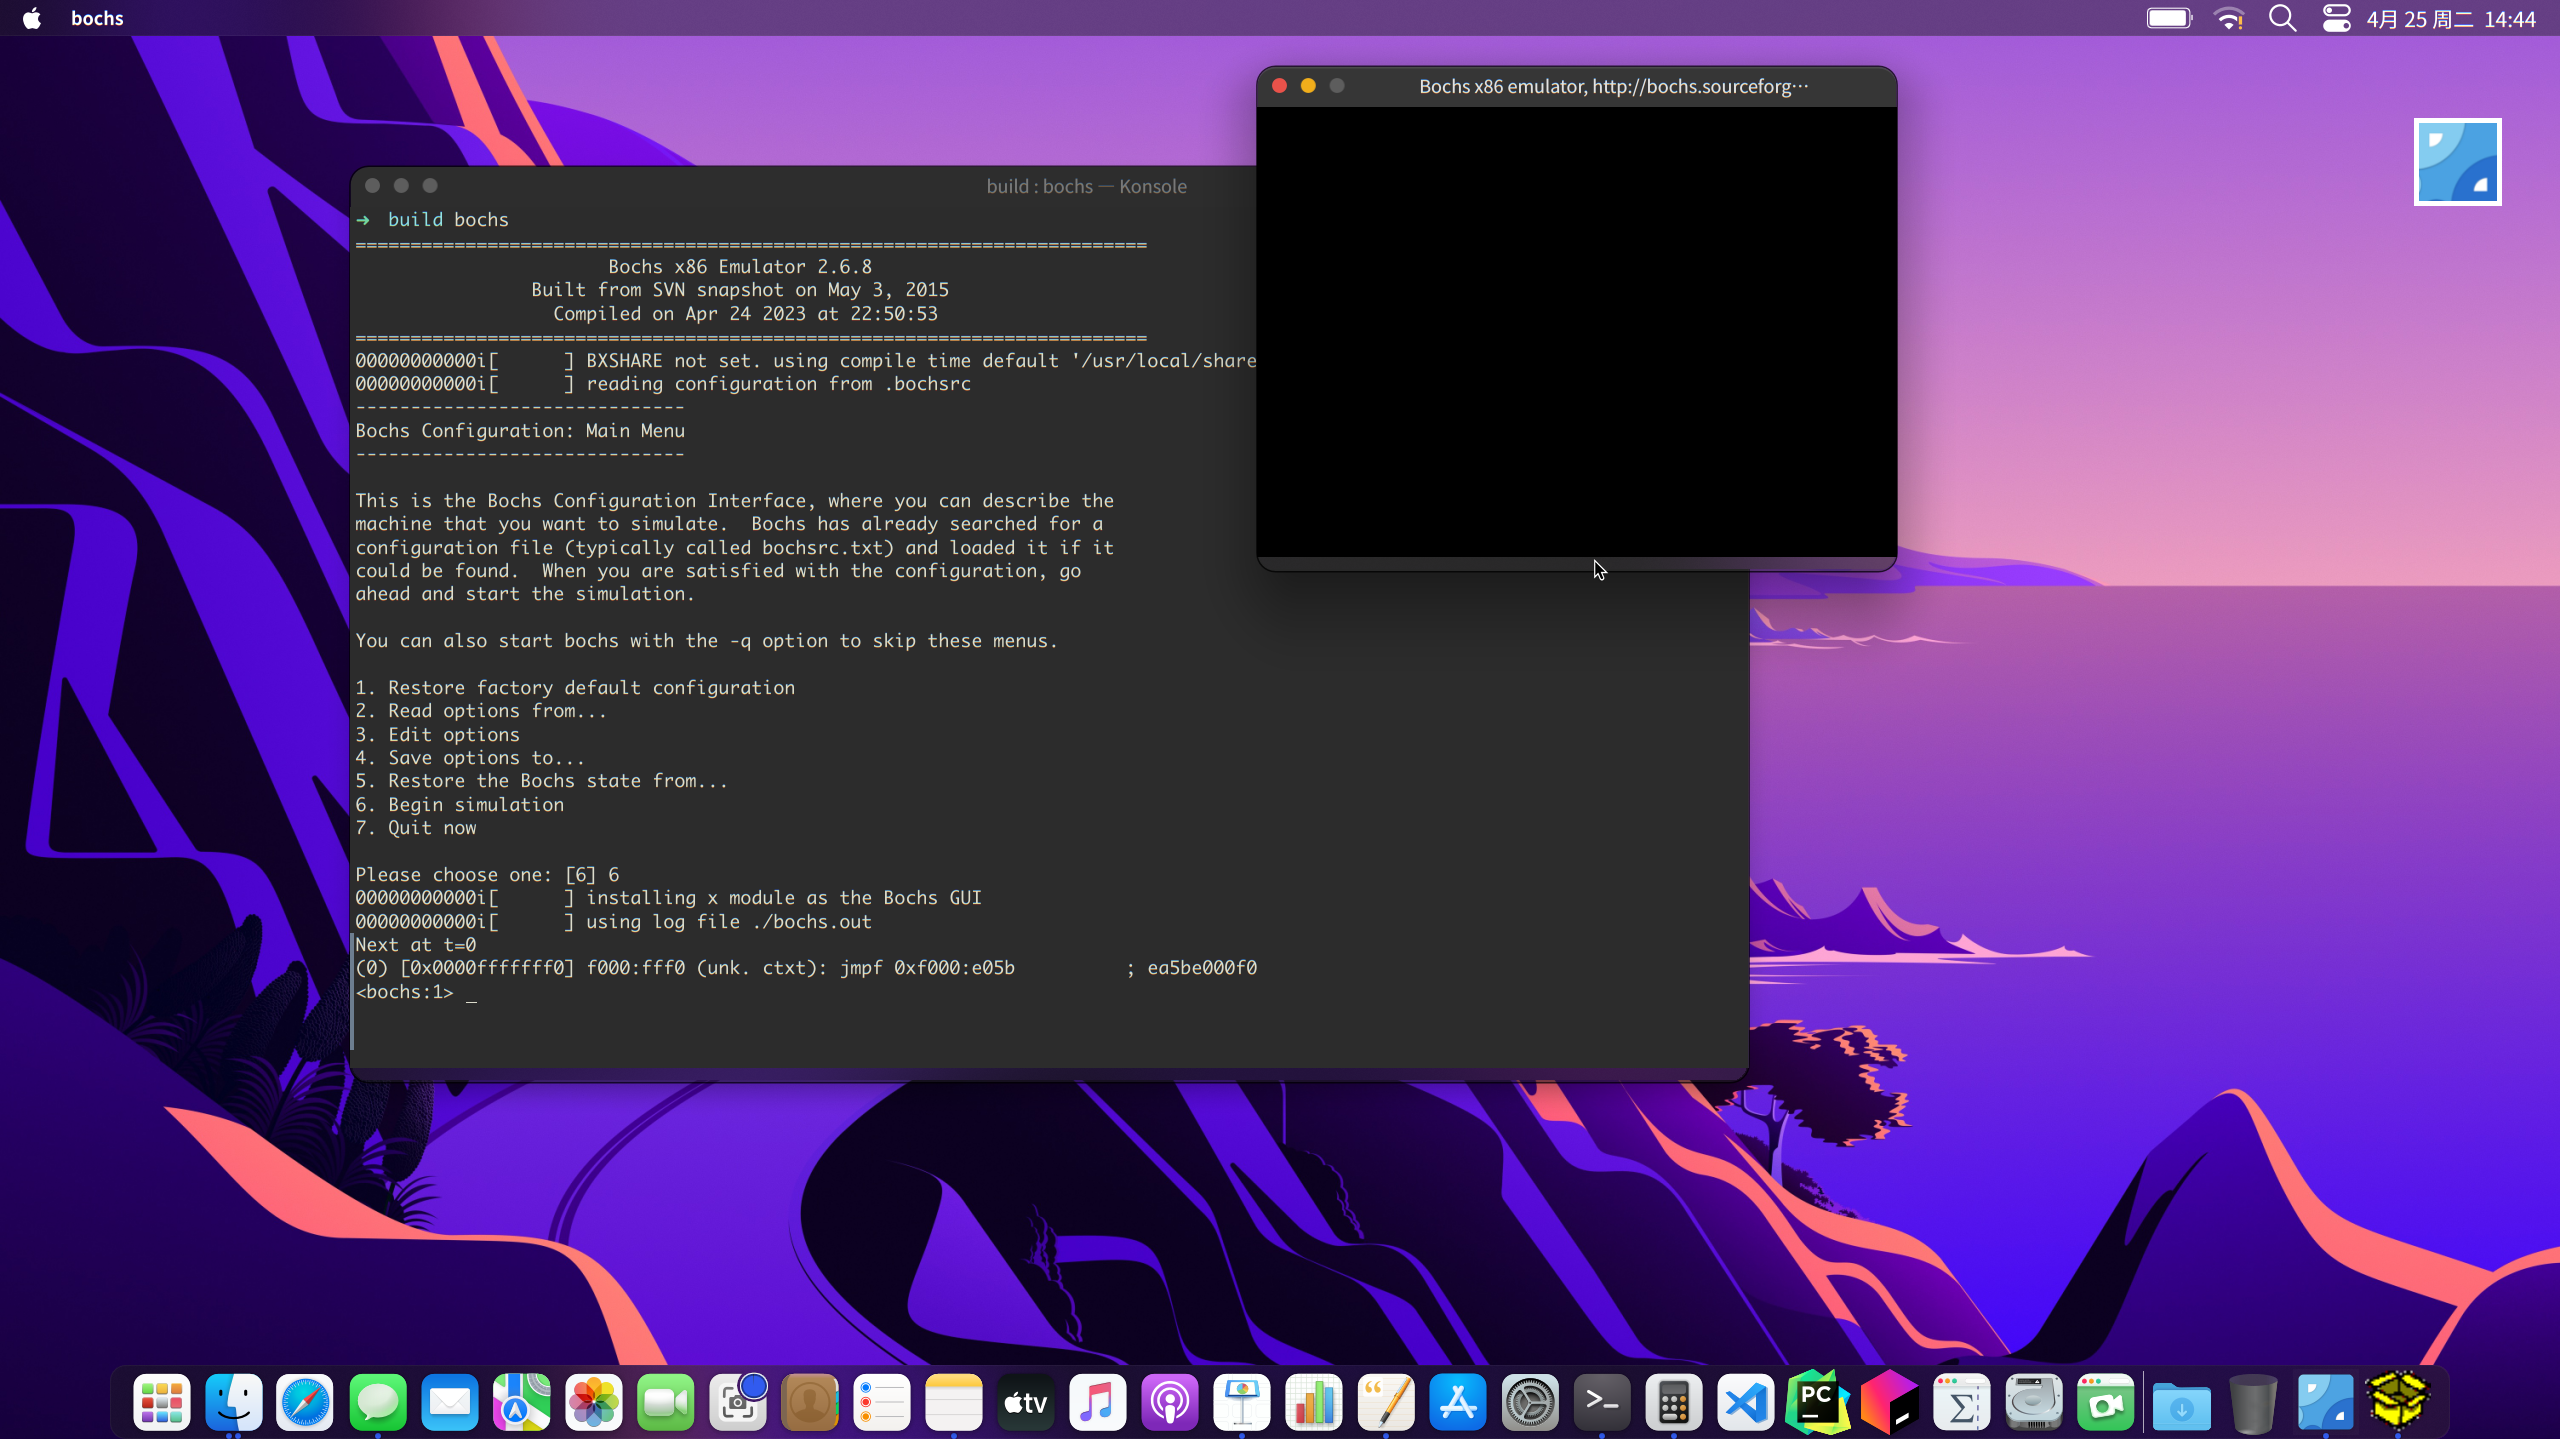Open the date and time notification panel
This screenshot has width=2560, height=1439.
[2450, 18]
